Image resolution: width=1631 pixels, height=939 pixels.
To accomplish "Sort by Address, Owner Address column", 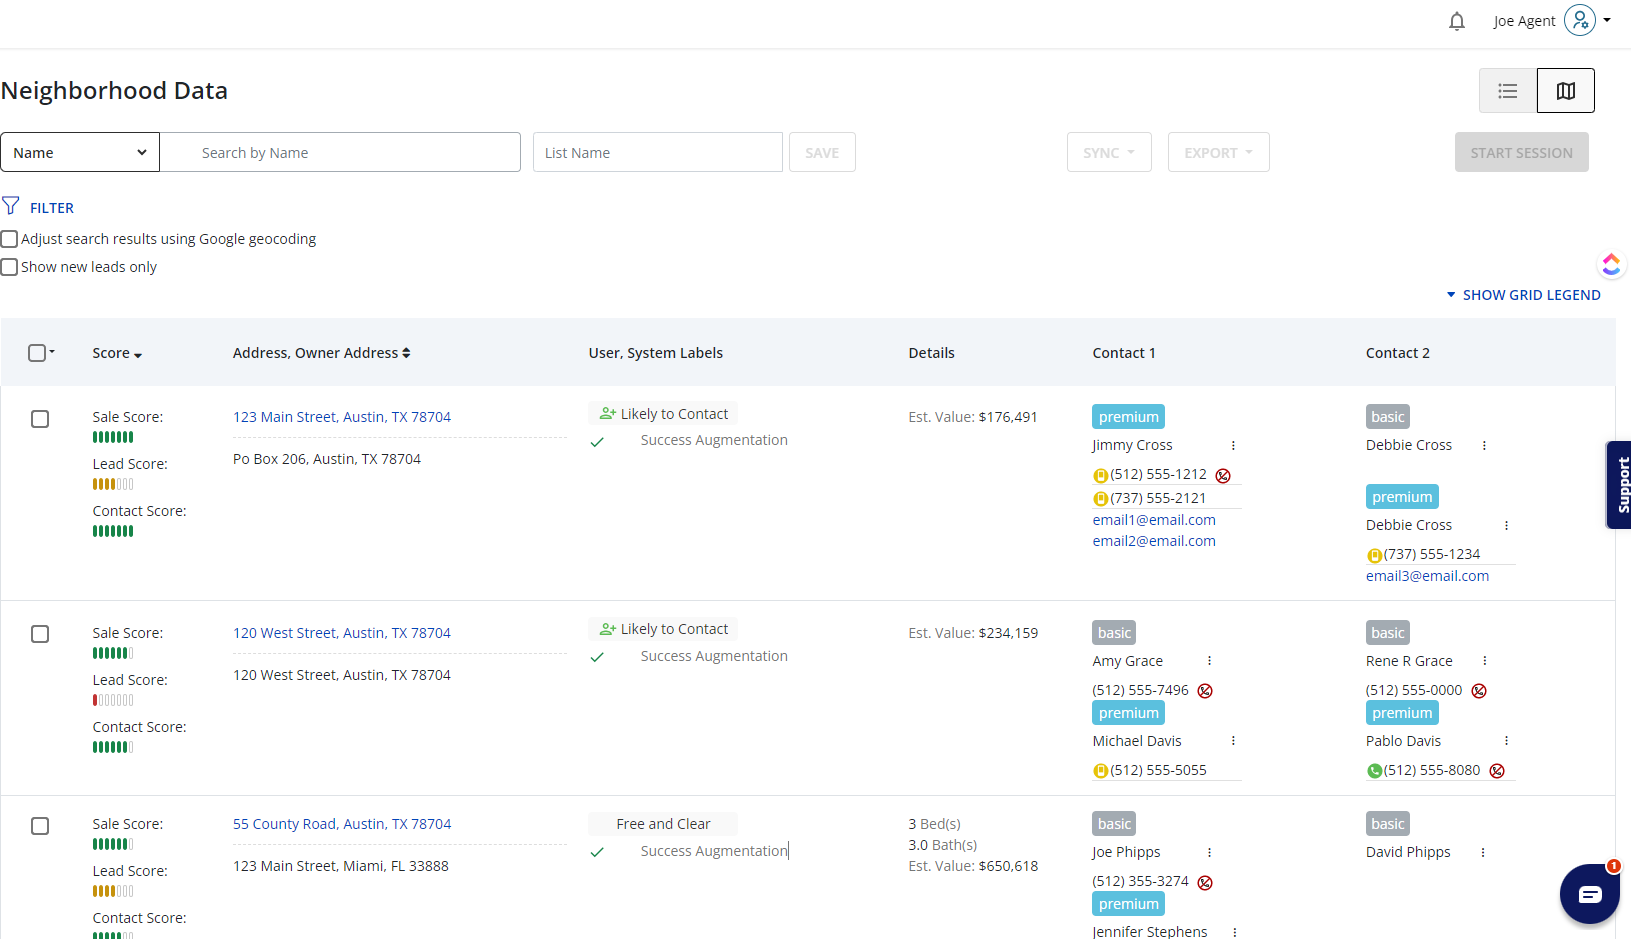I will (321, 353).
